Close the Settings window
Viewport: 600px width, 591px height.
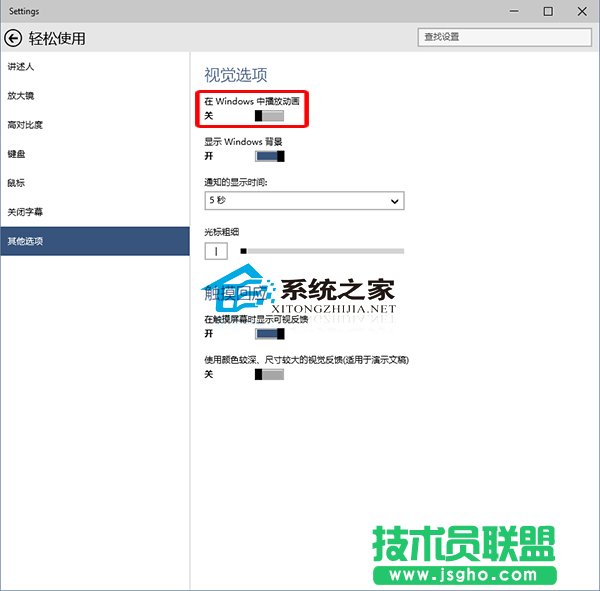pyautogui.click(x=582, y=11)
